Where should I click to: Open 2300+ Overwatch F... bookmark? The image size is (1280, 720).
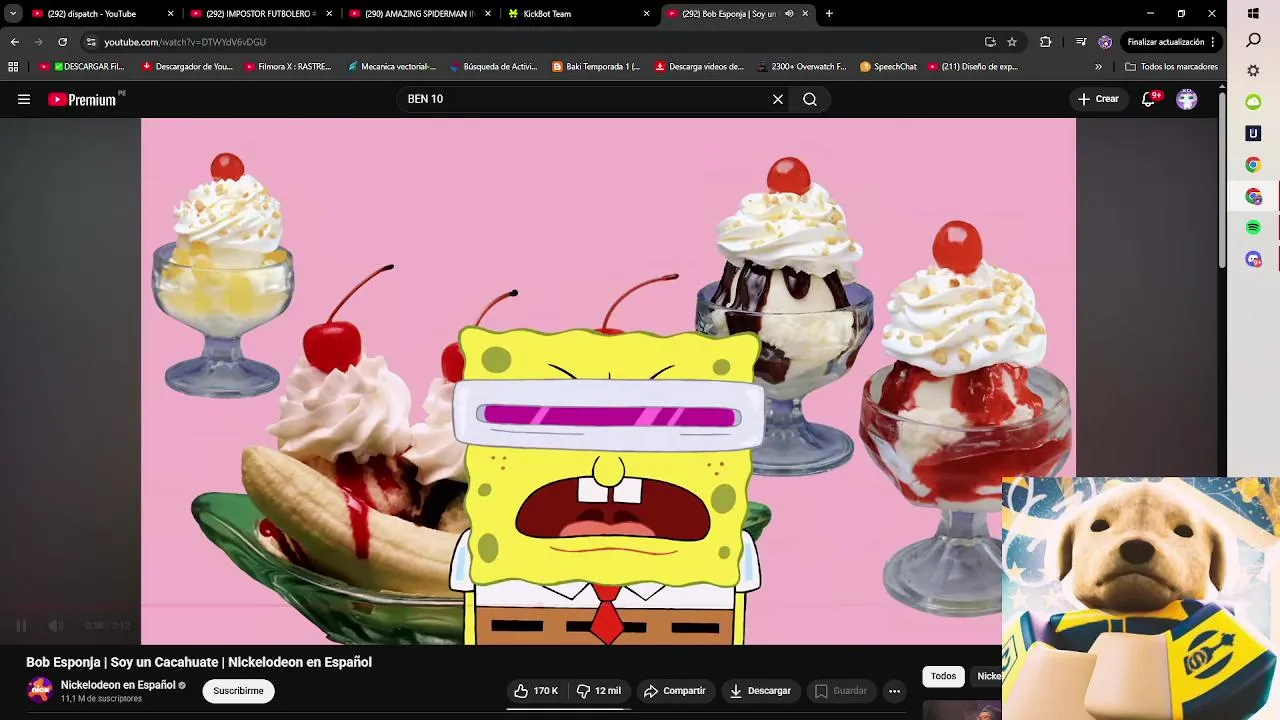tap(802, 67)
